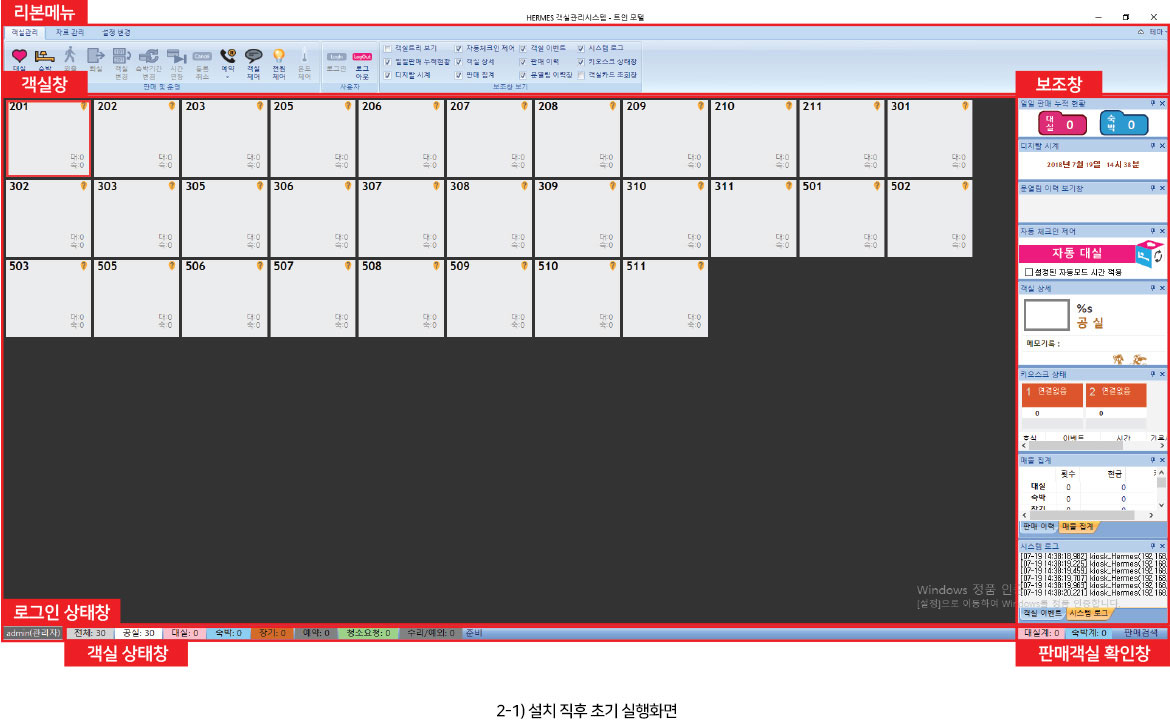
Task: Click the 외출 walking person icon
Action: click(x=70, y=54)
